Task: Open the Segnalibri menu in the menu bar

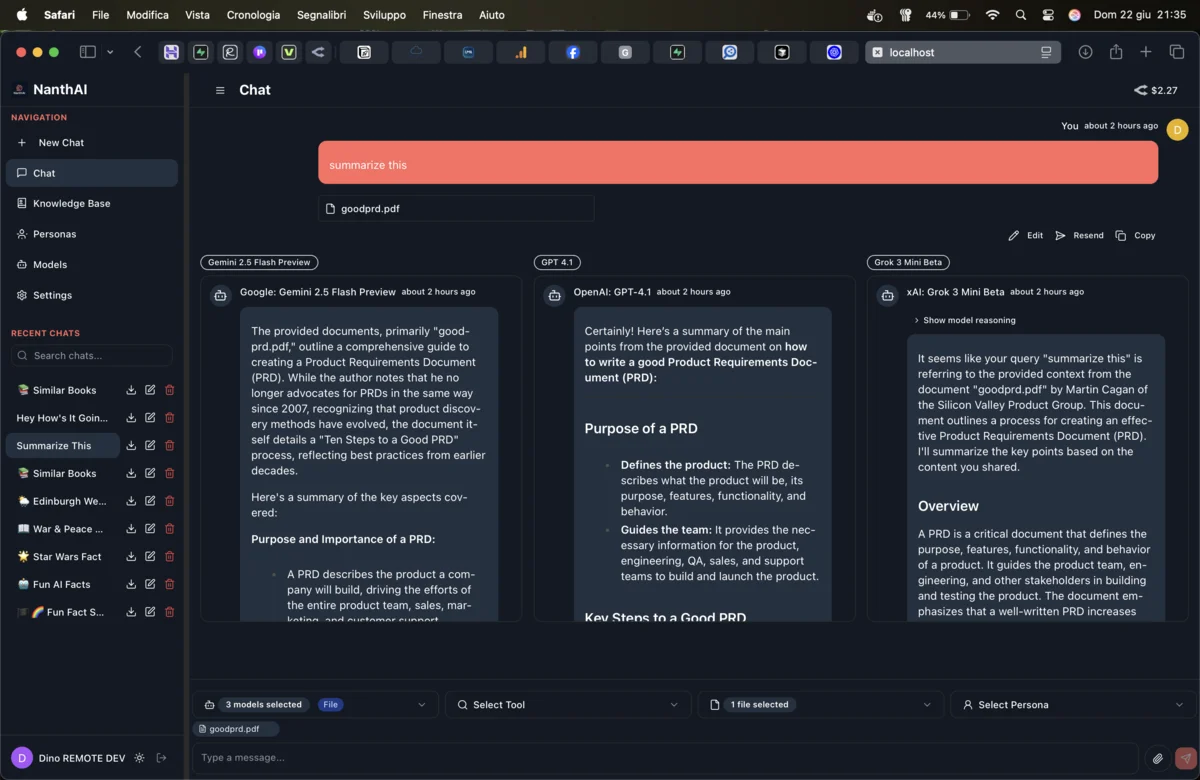Action: coord(320,15)
